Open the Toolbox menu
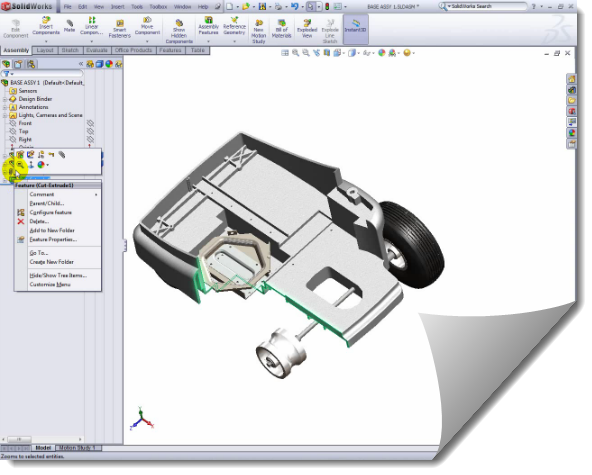592x475 pixels. coord(158,7)
